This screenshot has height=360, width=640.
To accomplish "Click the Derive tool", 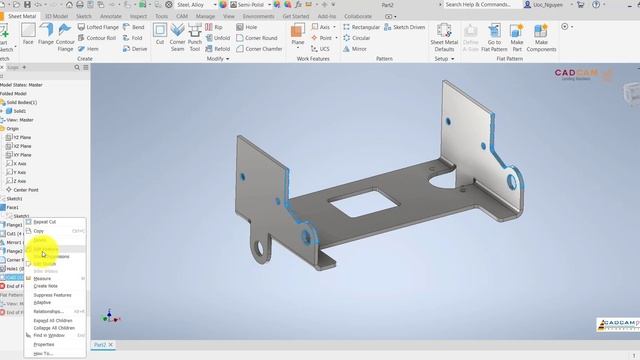I will (x=135, y=49).
